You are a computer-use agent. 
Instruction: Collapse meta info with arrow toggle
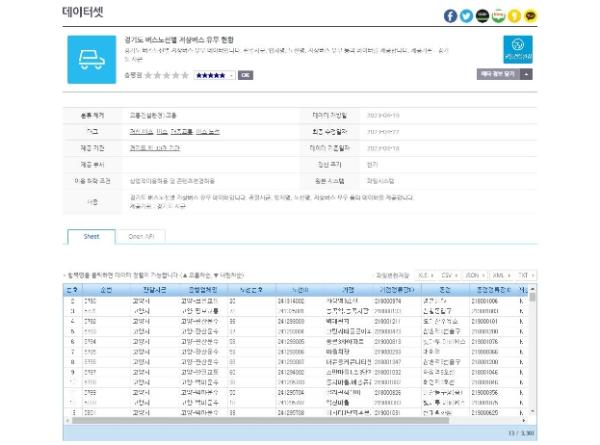point(526,74)
